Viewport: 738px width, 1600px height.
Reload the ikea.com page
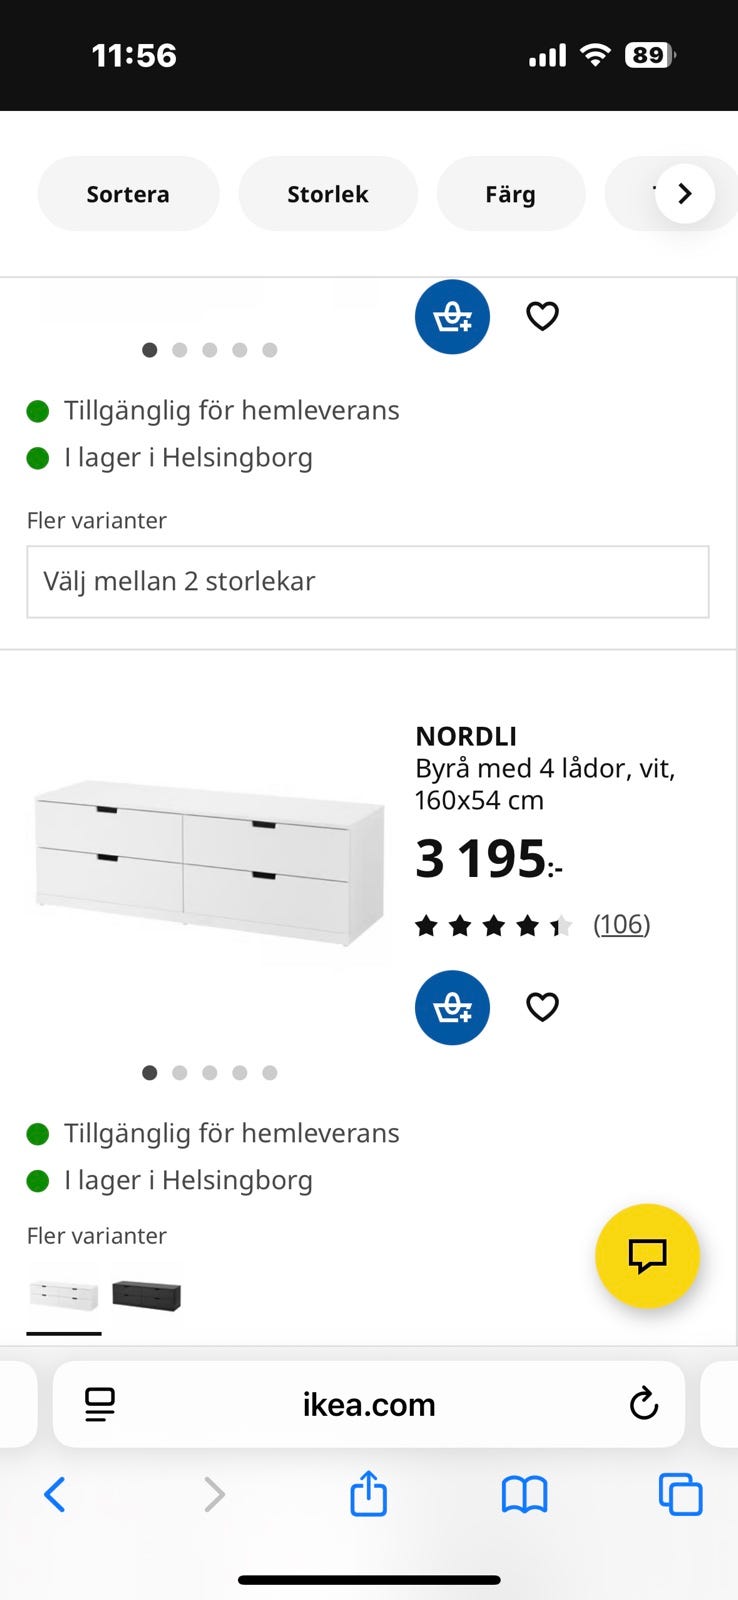coord(644,1404)
